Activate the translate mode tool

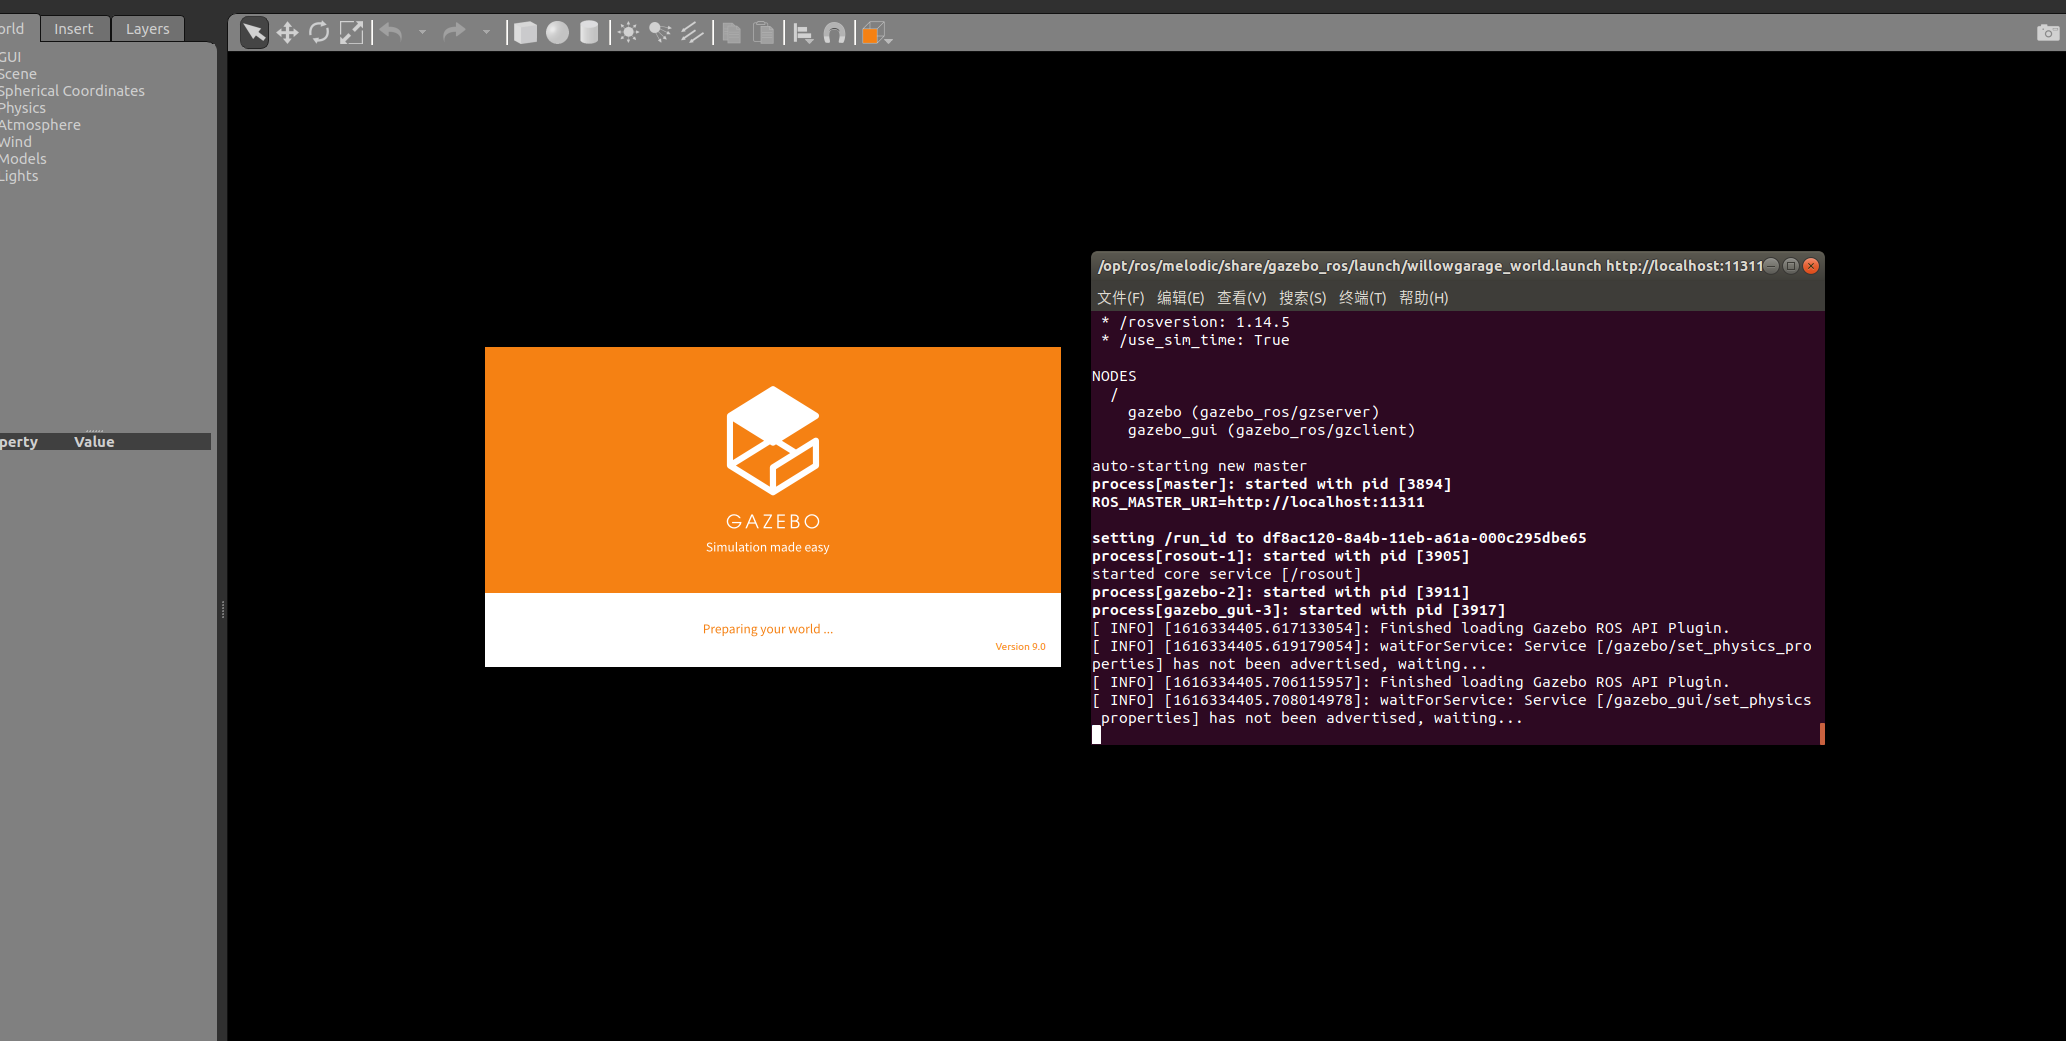coord(287,33)
